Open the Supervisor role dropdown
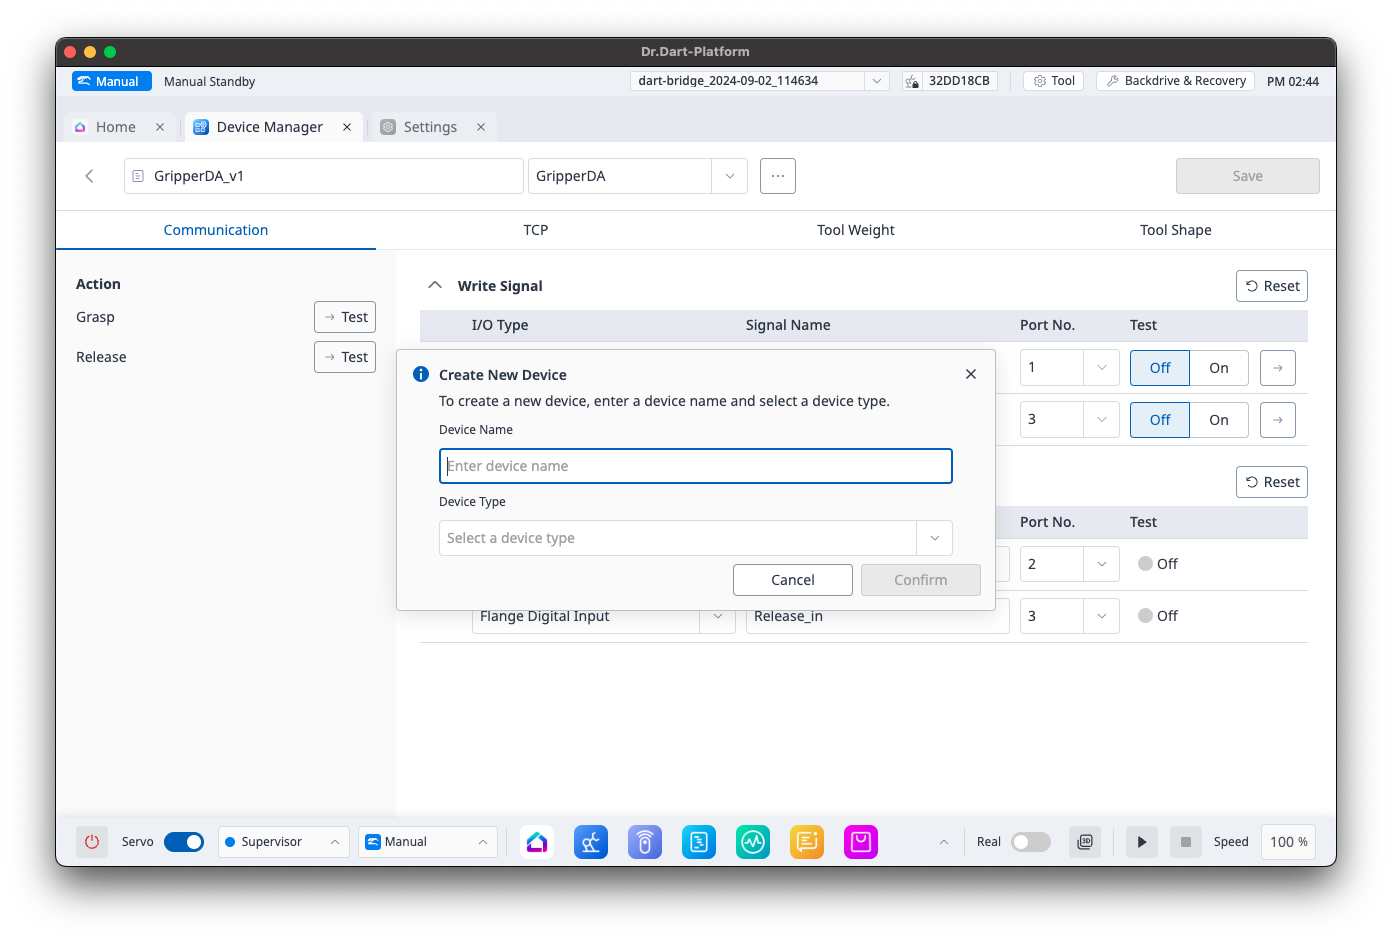1392x940 pixels. click(283, 842)
